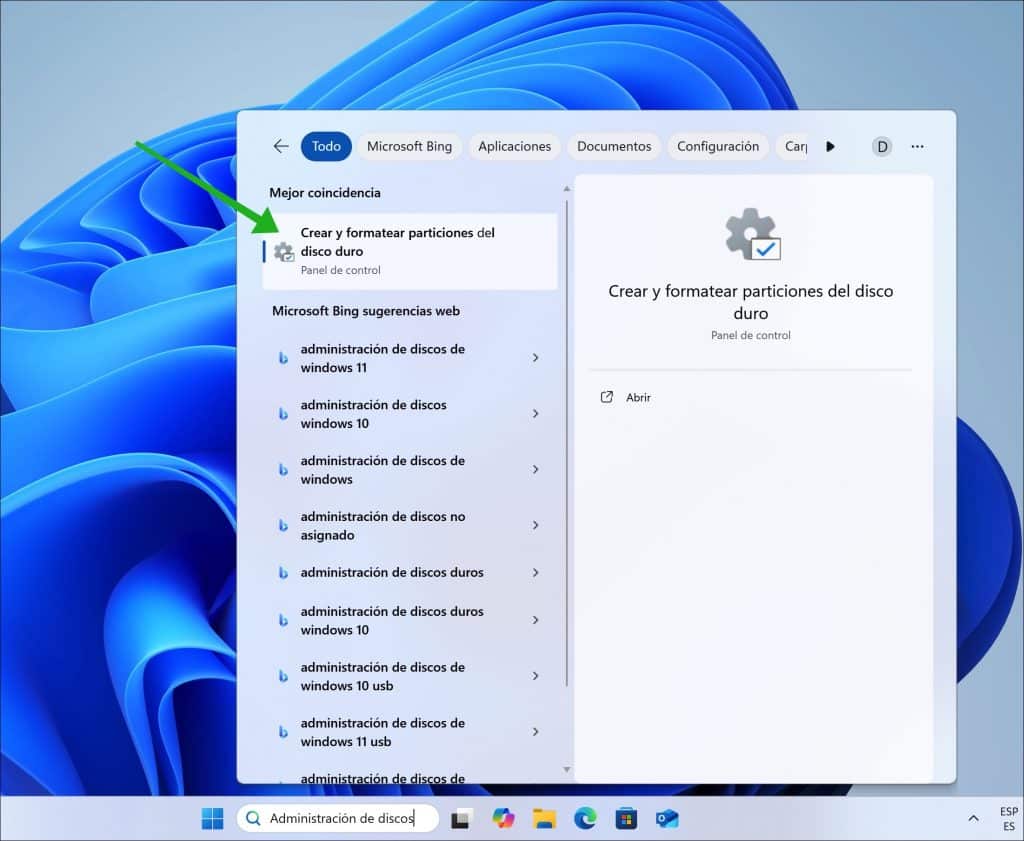The image size is (1024, 841).
Task: Open the Aplicaciones filter tab
Action: tap(515, 146)
